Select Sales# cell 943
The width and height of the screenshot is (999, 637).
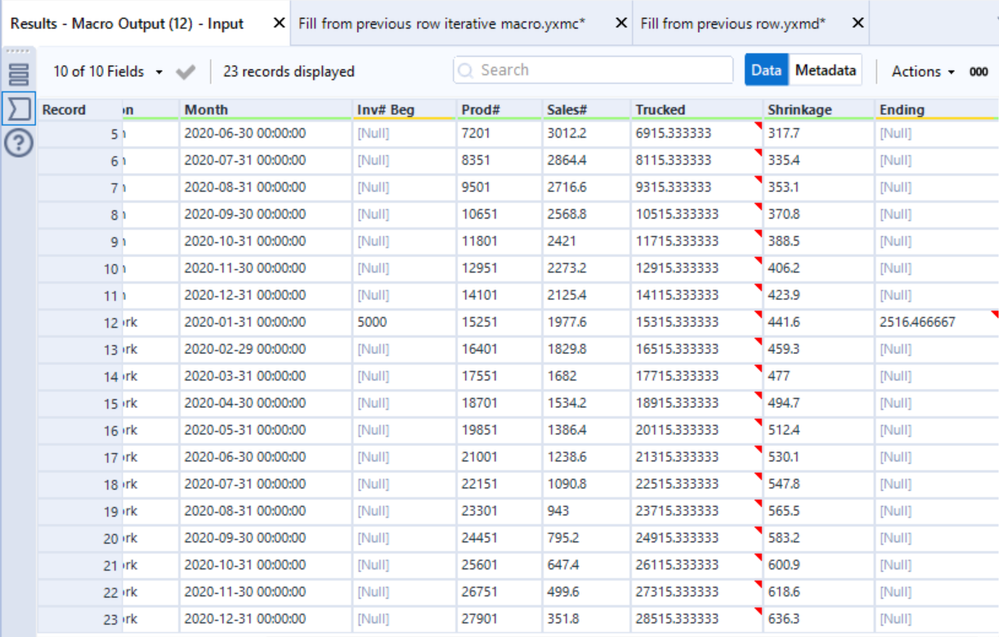[x=586, y=511]
